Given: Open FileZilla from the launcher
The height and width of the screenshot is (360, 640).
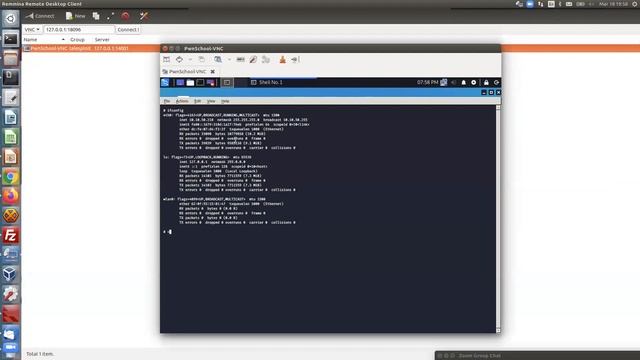Looking at the screenshot, I should [x=11, y=236].
